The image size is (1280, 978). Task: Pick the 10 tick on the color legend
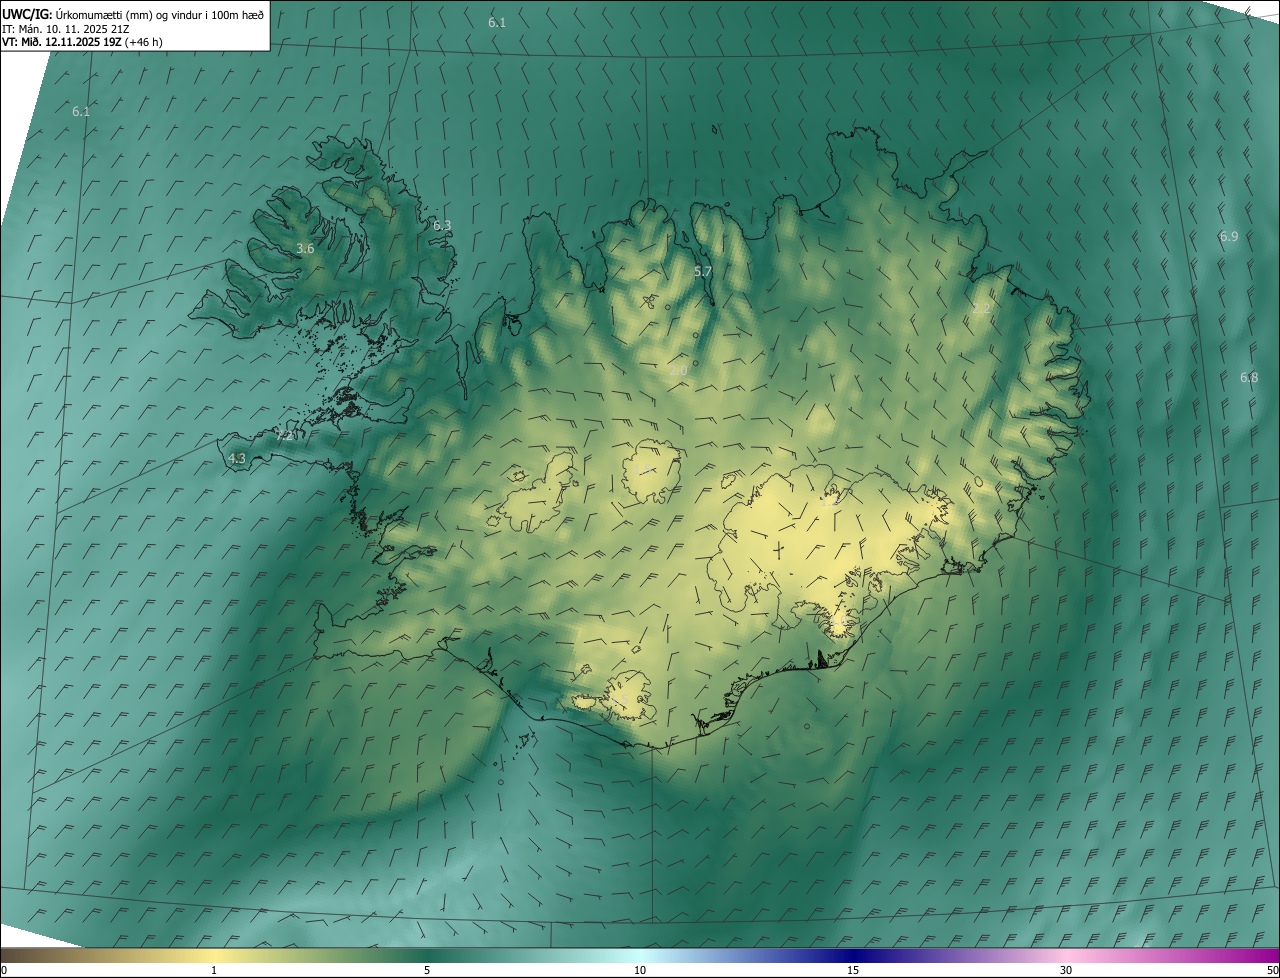click(640, 970)
